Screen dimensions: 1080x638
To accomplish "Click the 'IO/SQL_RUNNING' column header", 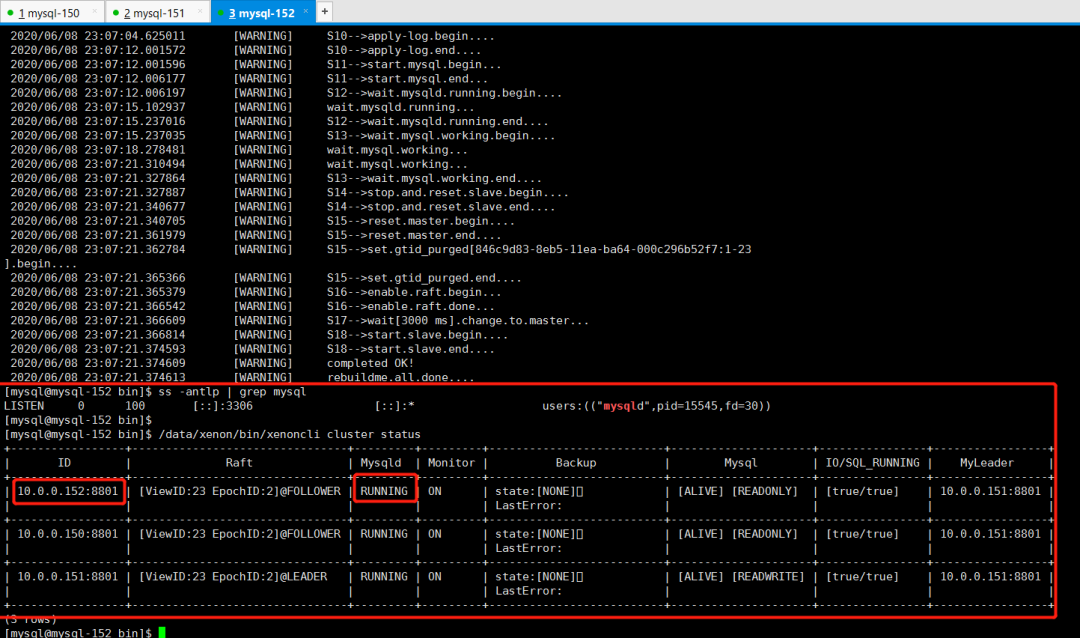I will 873,463.
